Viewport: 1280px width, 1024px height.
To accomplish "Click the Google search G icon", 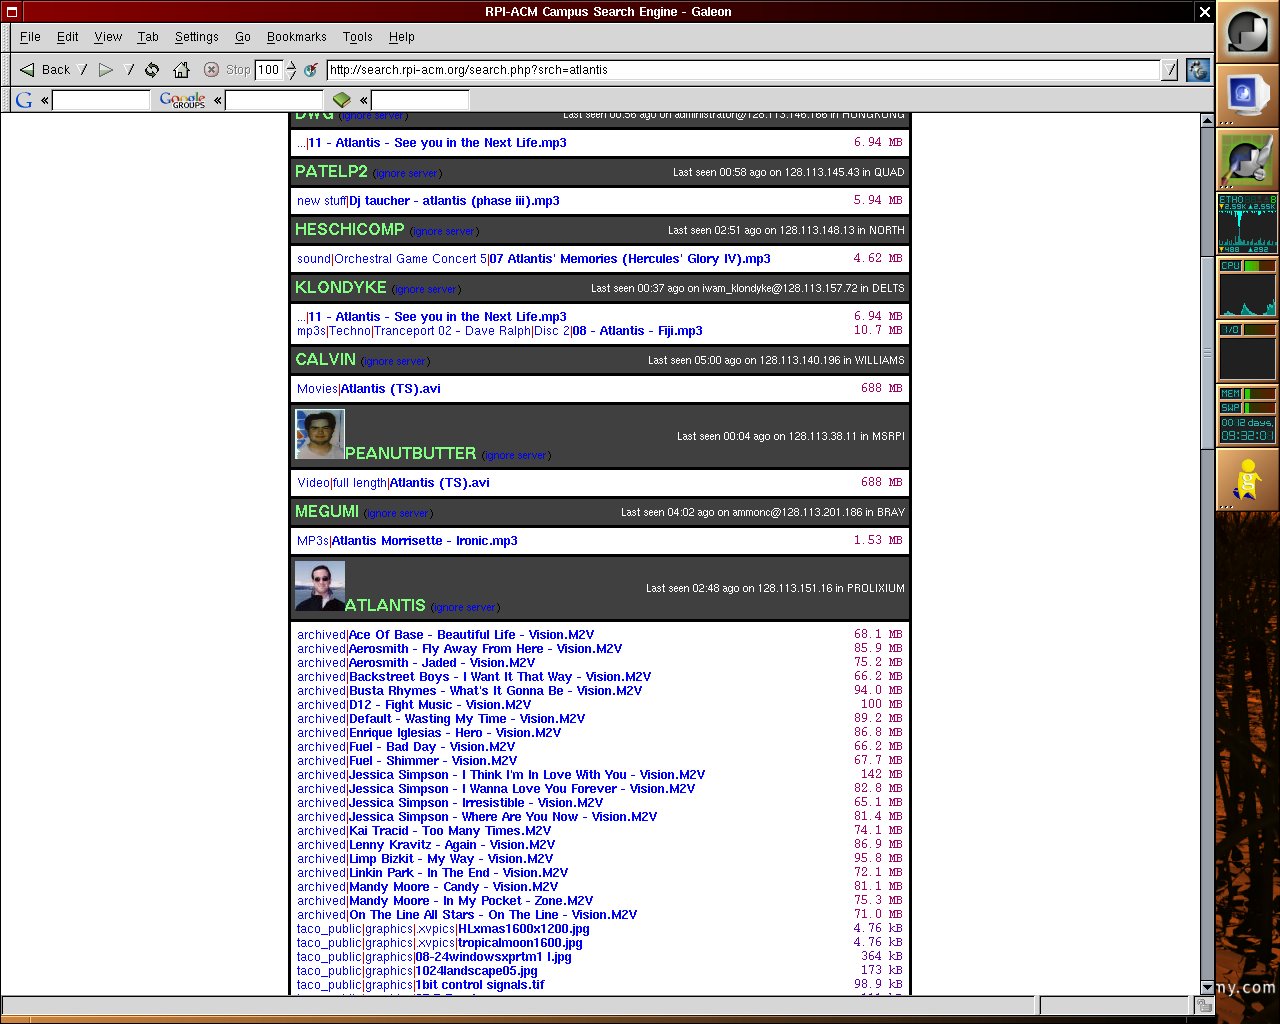I will pyautogui.click(x=24, y=100).
